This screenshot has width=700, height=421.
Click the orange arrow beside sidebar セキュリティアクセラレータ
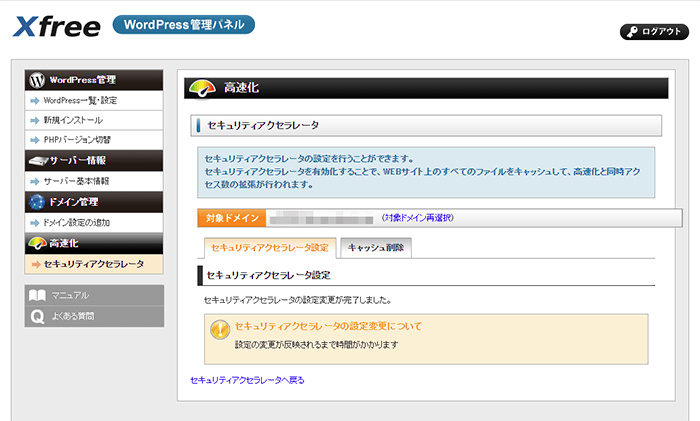pyautogui.click(x=35, y=265)
